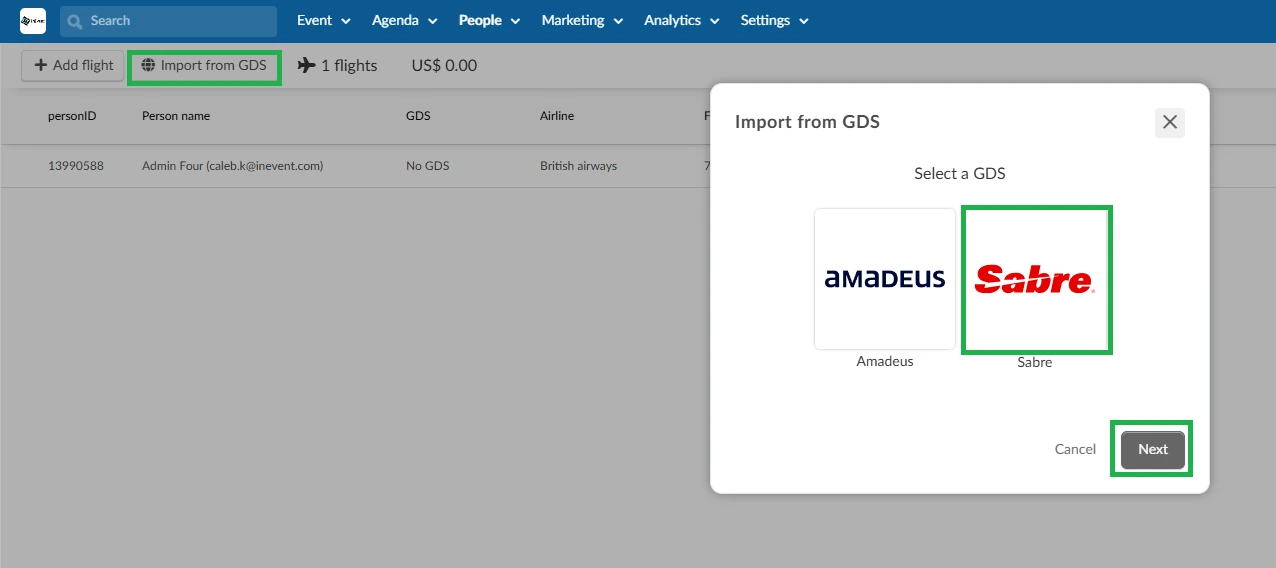Click the airplane icon beside 1 flights
The width and height of the screenshot is (1276, 568).
click(x=306, y=66)
